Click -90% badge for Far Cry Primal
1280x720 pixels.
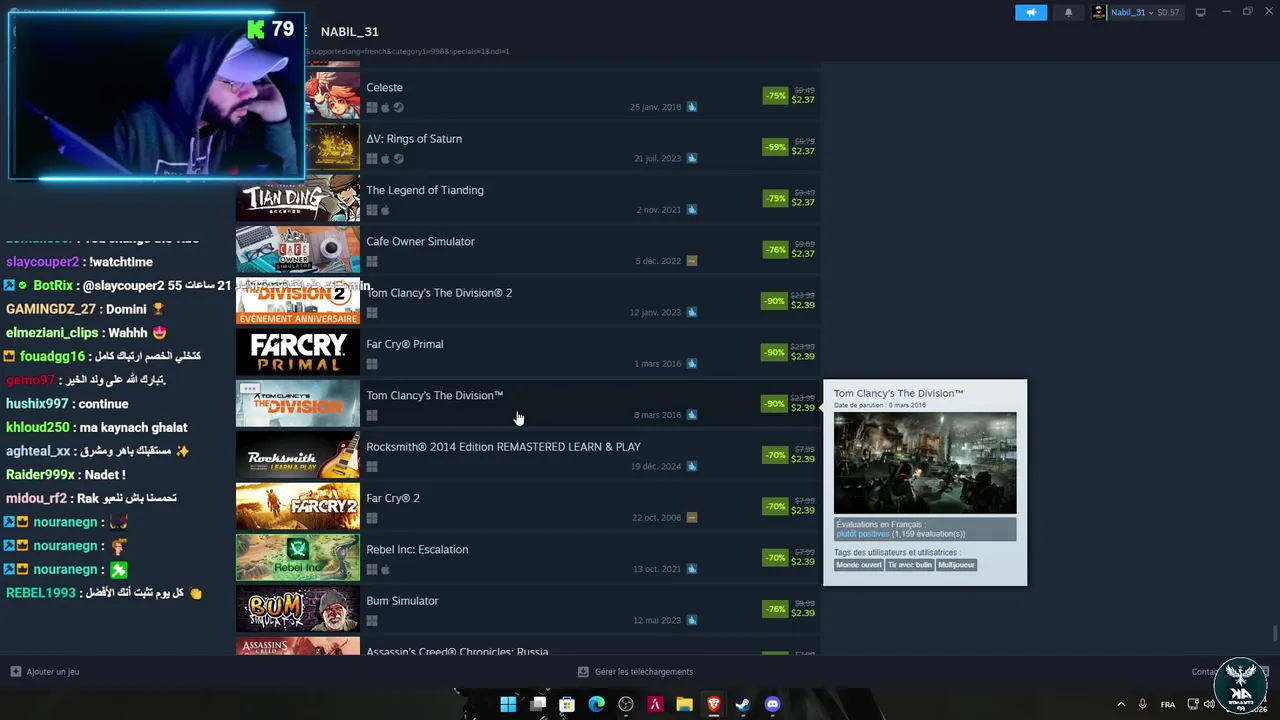tap(774, 352)
